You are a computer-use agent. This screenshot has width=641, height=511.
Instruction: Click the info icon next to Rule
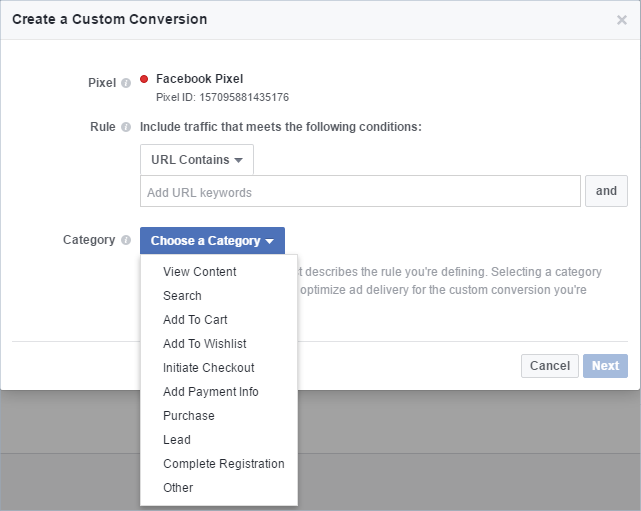(x=126, y=127)
